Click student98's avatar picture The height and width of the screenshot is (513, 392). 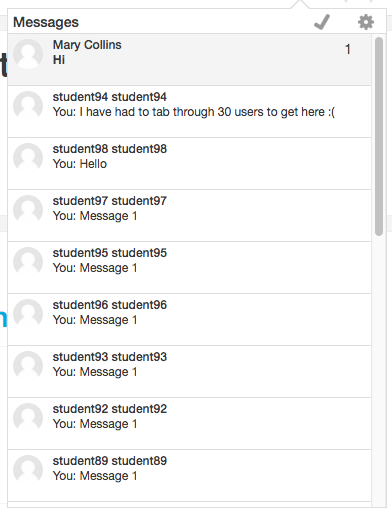tap(28, 158)
